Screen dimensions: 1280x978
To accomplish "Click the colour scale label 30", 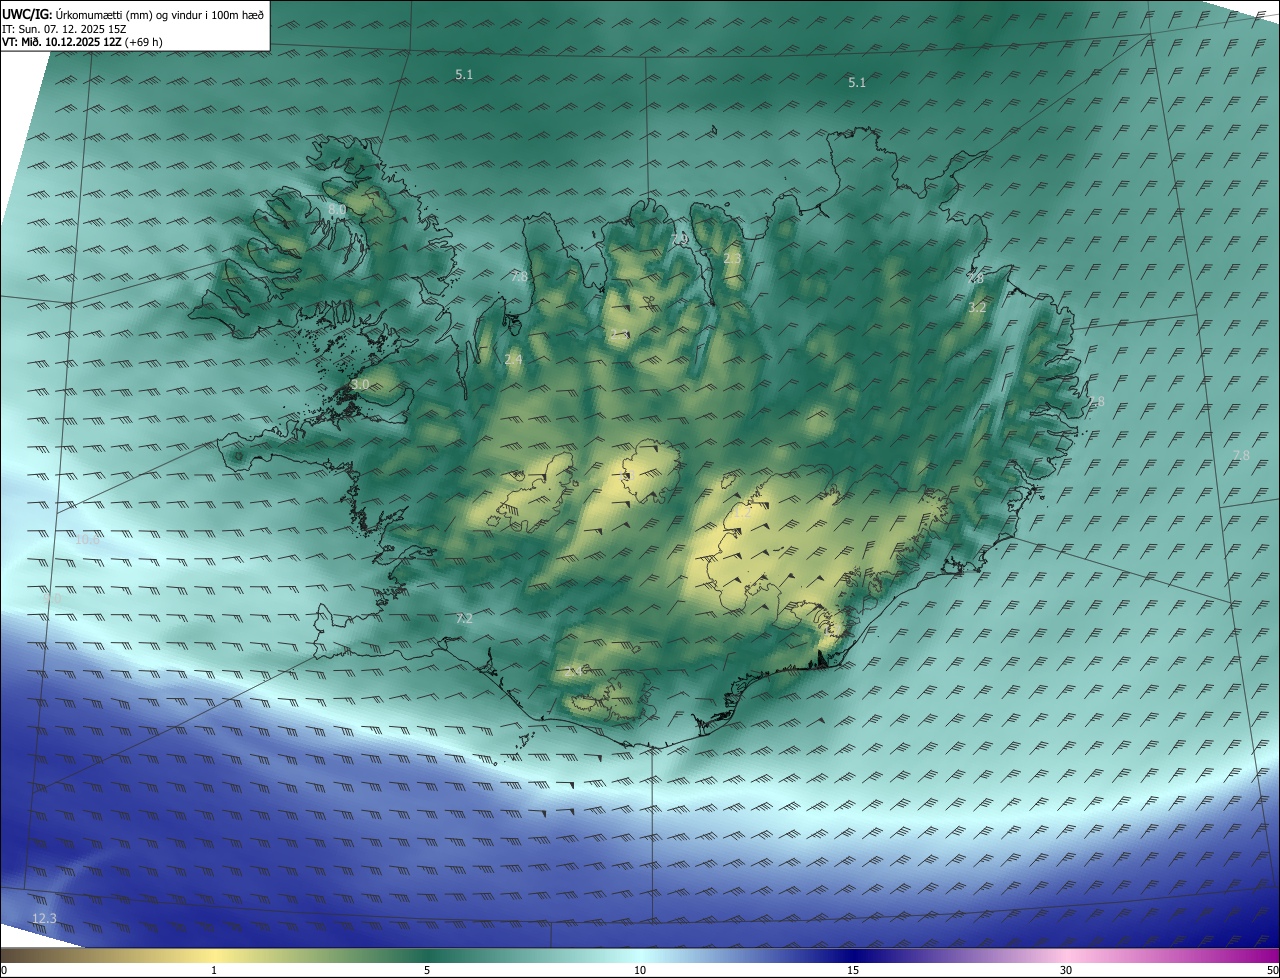I will click(x=1066, y=970).
